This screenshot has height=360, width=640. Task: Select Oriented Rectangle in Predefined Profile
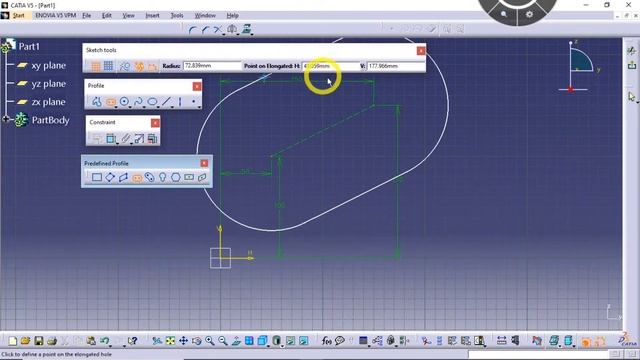(110, 177)
